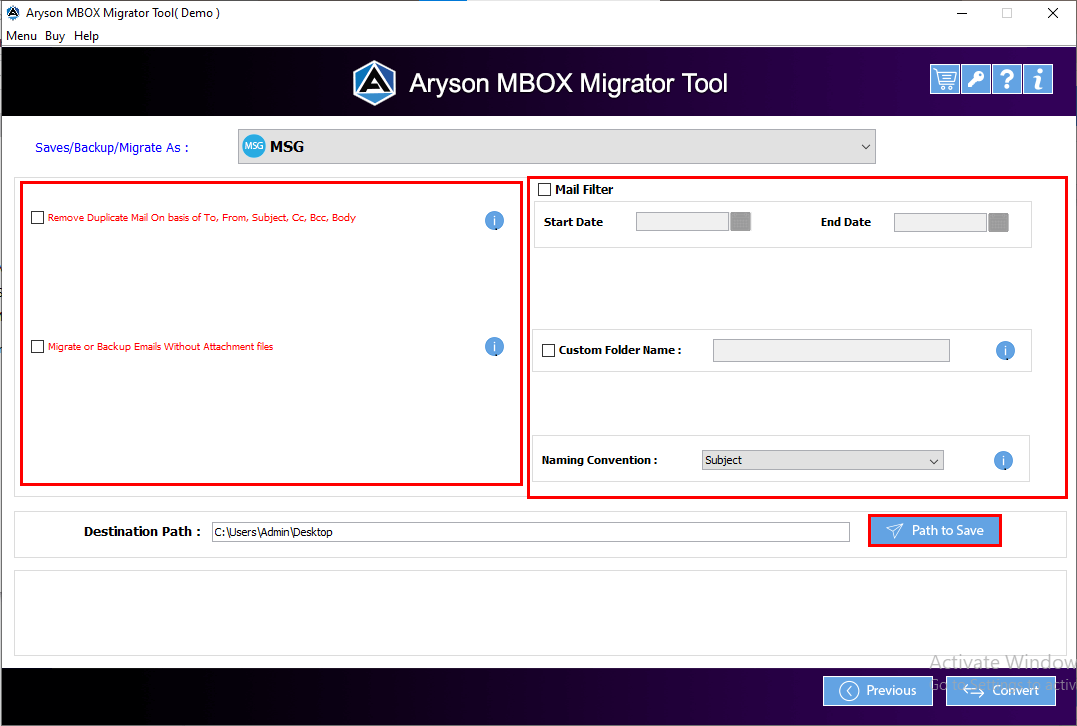Click the Saves/Backup/Migrate As label
The height and width of the screenshot is (726, 1077).
pyautogui.click(x=112, y=148)
